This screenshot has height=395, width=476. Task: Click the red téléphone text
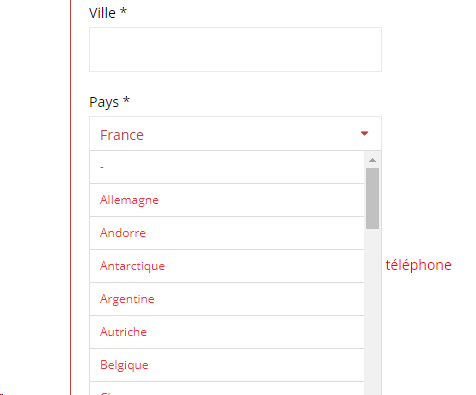coord(418,265)
